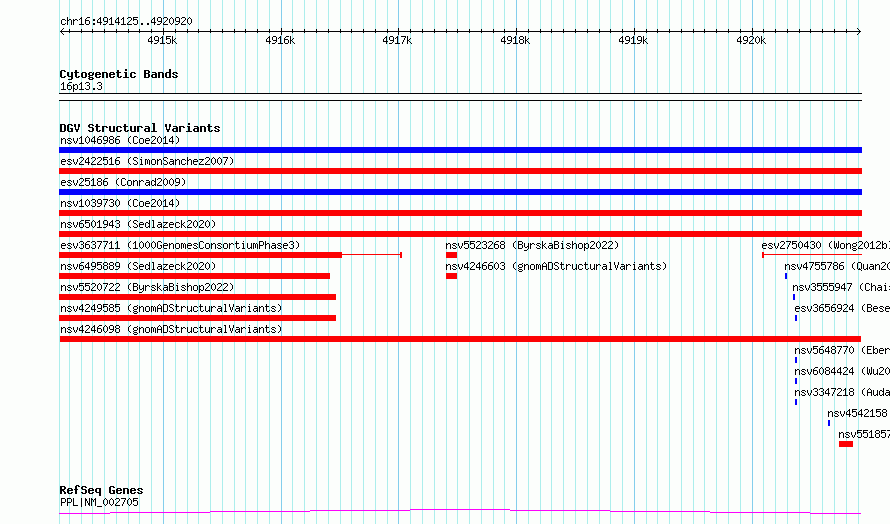Open nsv4246603 (gnomADStructuralVariants) label
This screenshot has width=890, height=524.
(556, 266)
